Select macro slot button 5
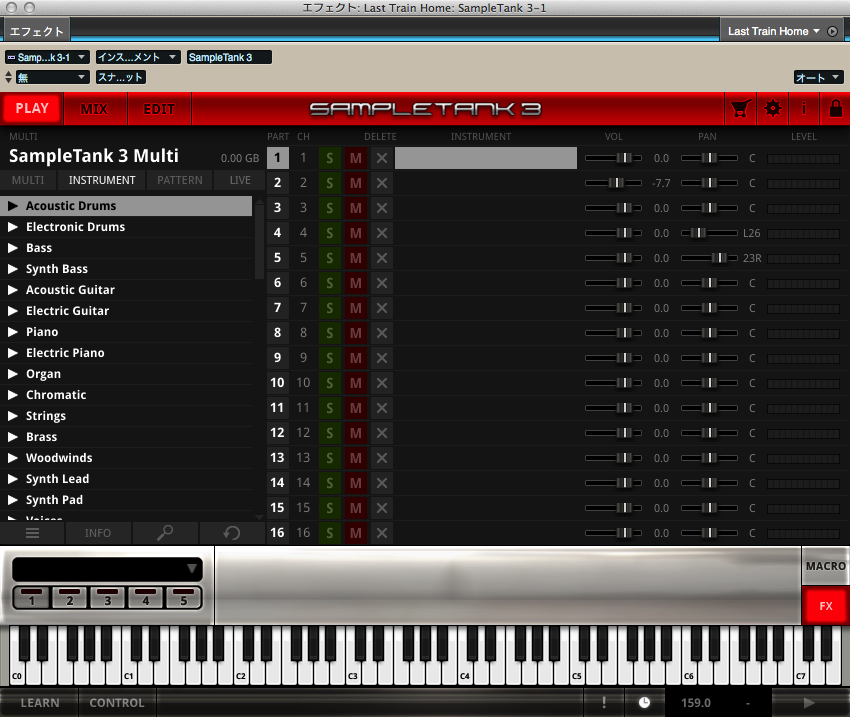The width and height of the screenshot is (850, 717). pyautogui.click(x=183, y=598)
